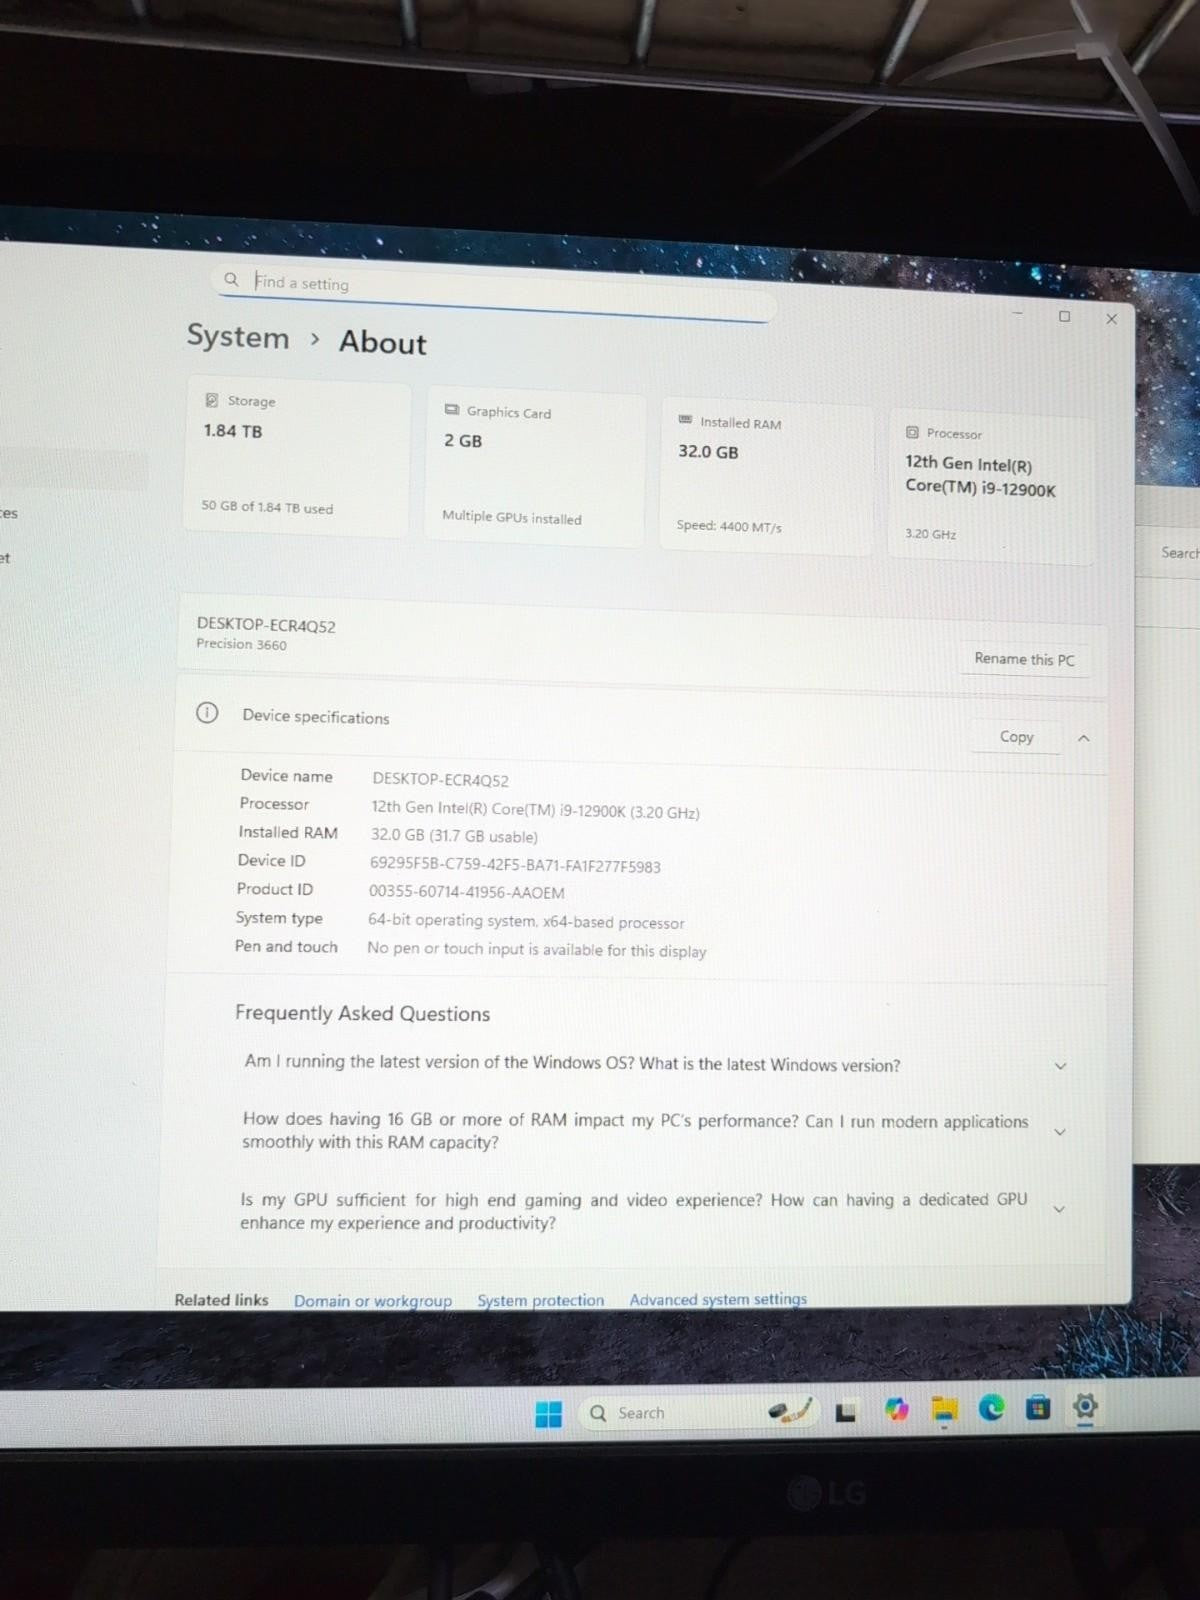Open Advanced system settings link

(718, 1299)
